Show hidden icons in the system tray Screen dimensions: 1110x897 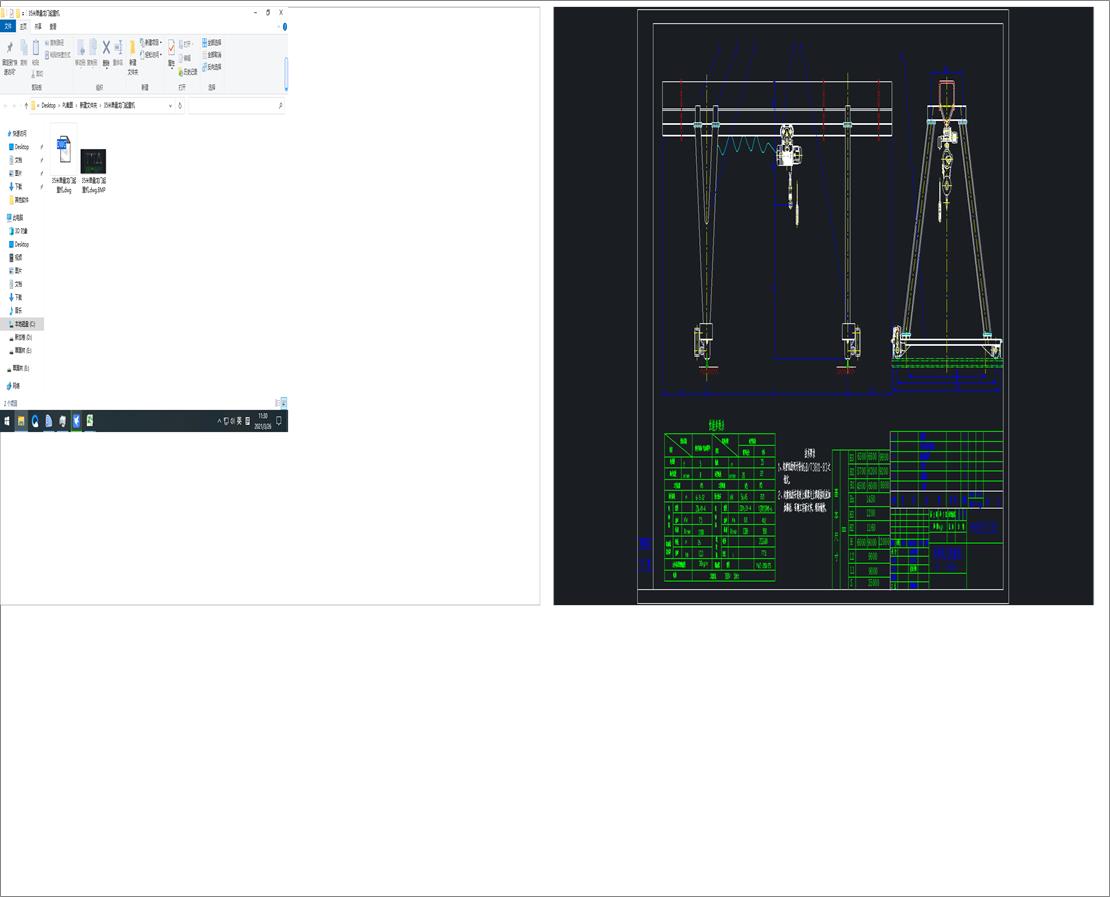click(219, 420)
